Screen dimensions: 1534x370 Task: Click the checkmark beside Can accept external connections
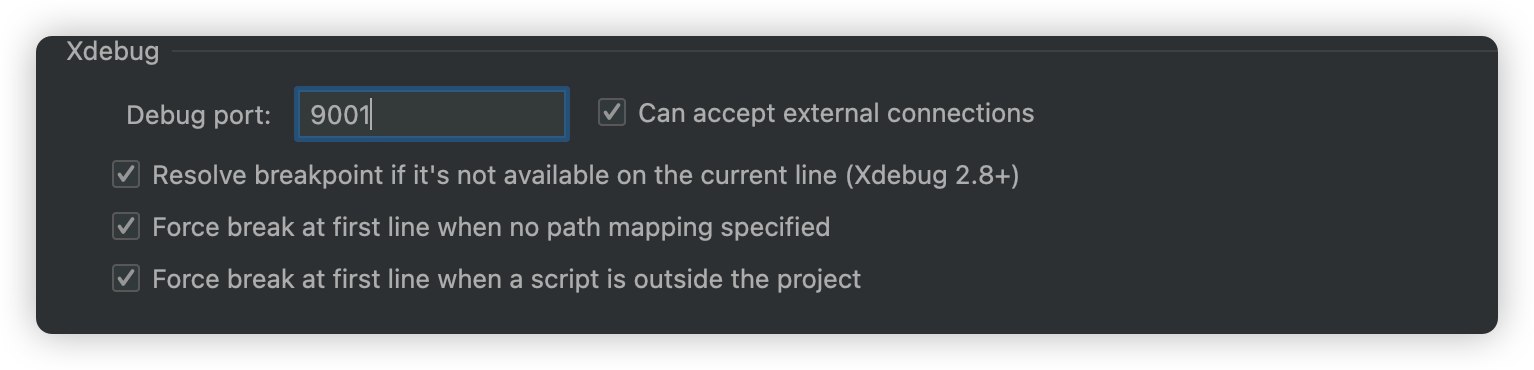pyautogui.click(x=612, y=112)
